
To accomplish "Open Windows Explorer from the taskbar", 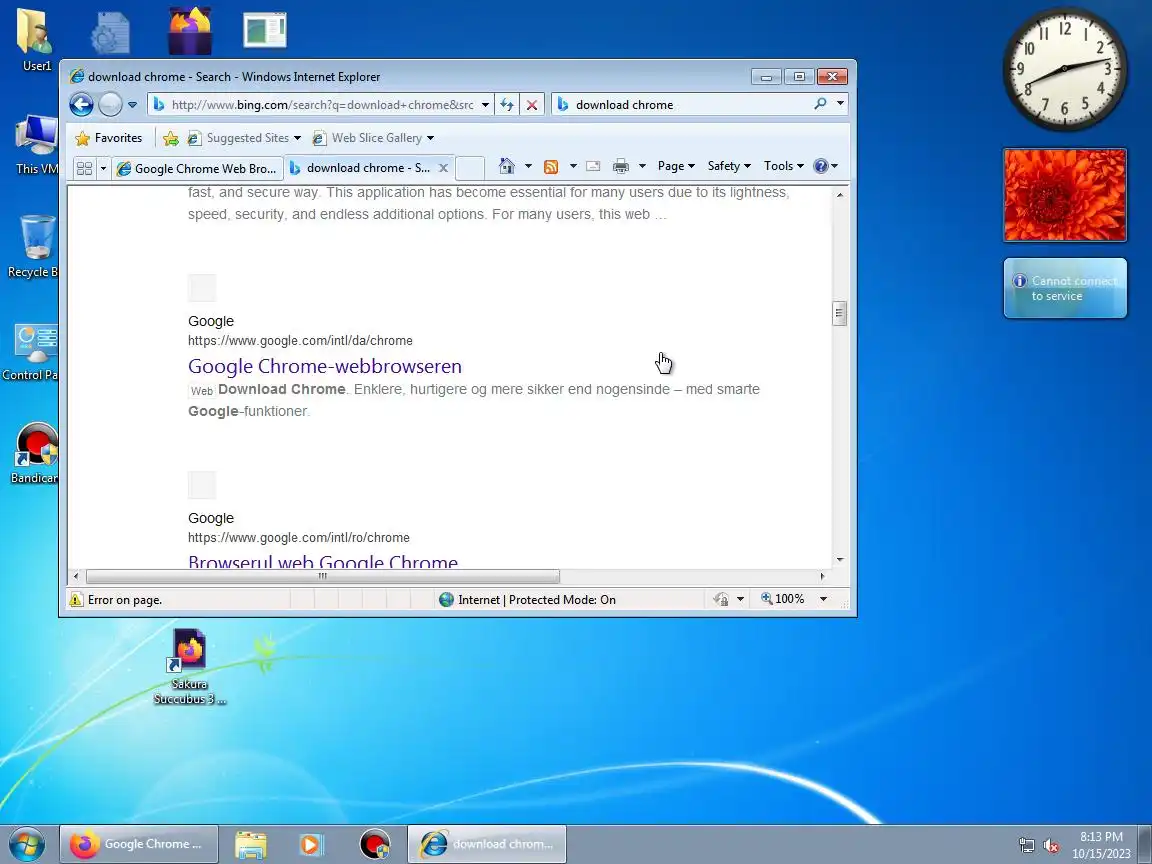I will (251, 844).
